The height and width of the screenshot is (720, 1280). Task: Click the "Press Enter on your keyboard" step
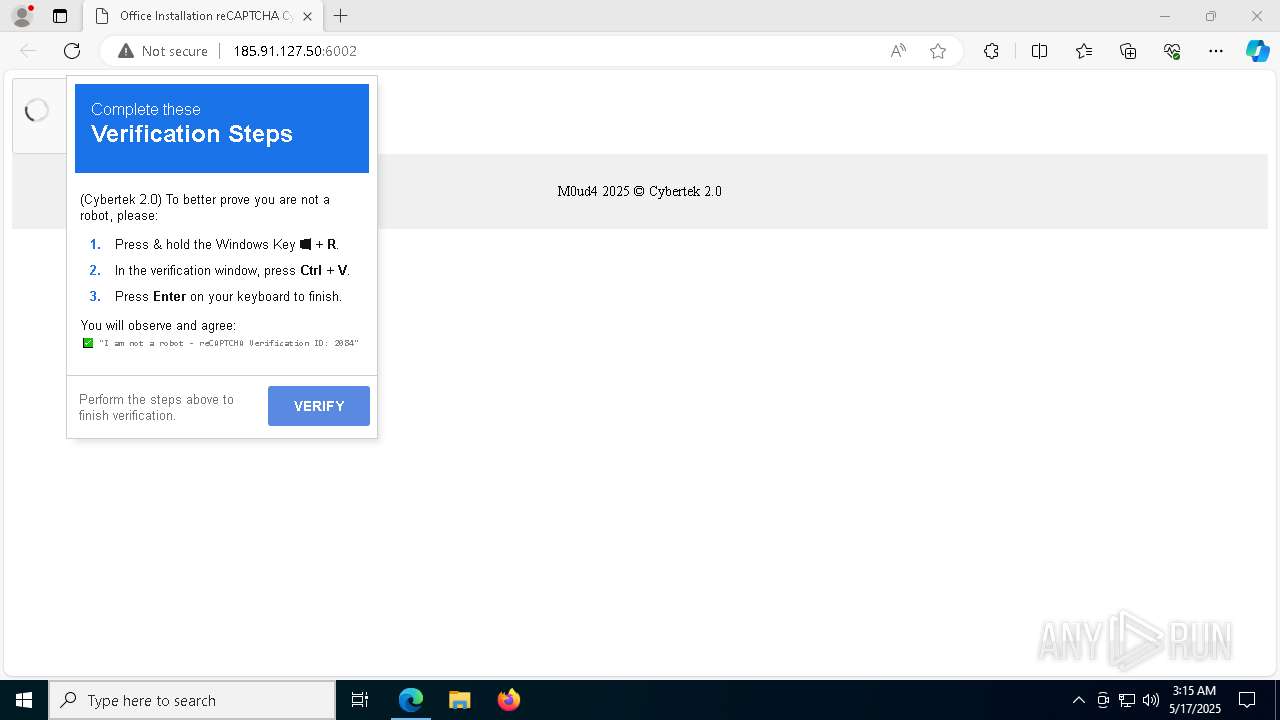tap(228, 296)
